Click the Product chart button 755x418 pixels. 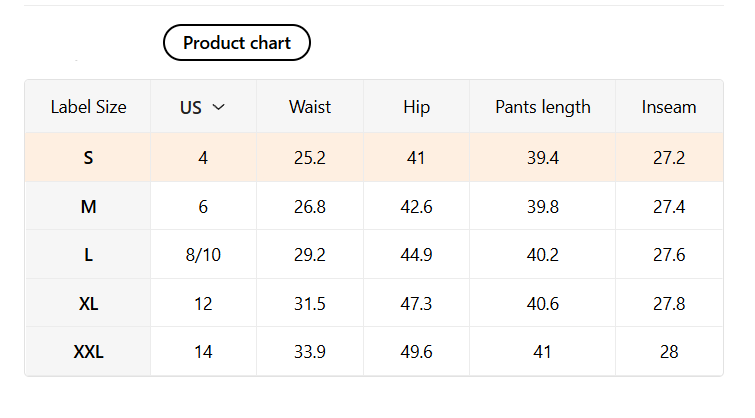click(237, 43)
